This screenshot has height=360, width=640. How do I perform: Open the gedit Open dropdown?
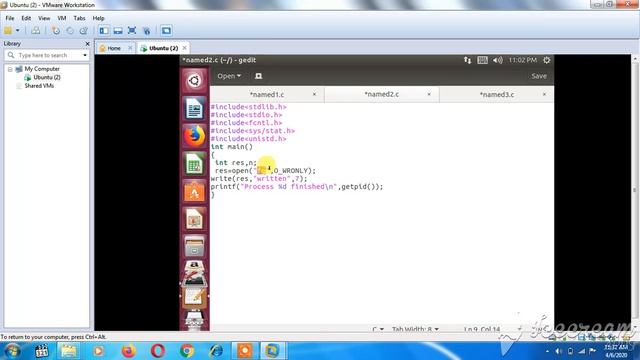(x=229, y=76)
